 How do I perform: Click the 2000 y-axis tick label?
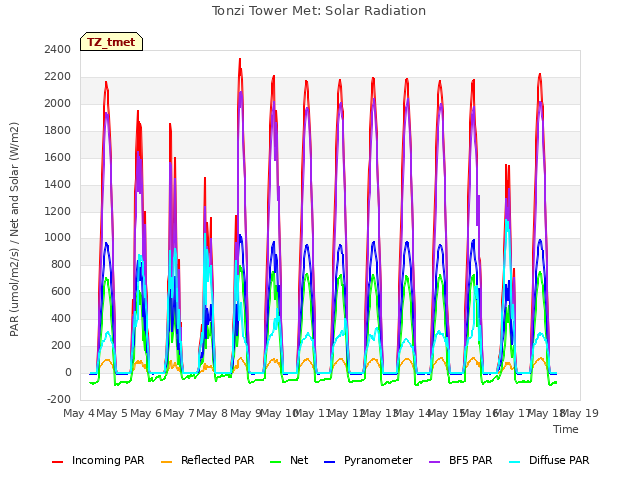[58, 103]
